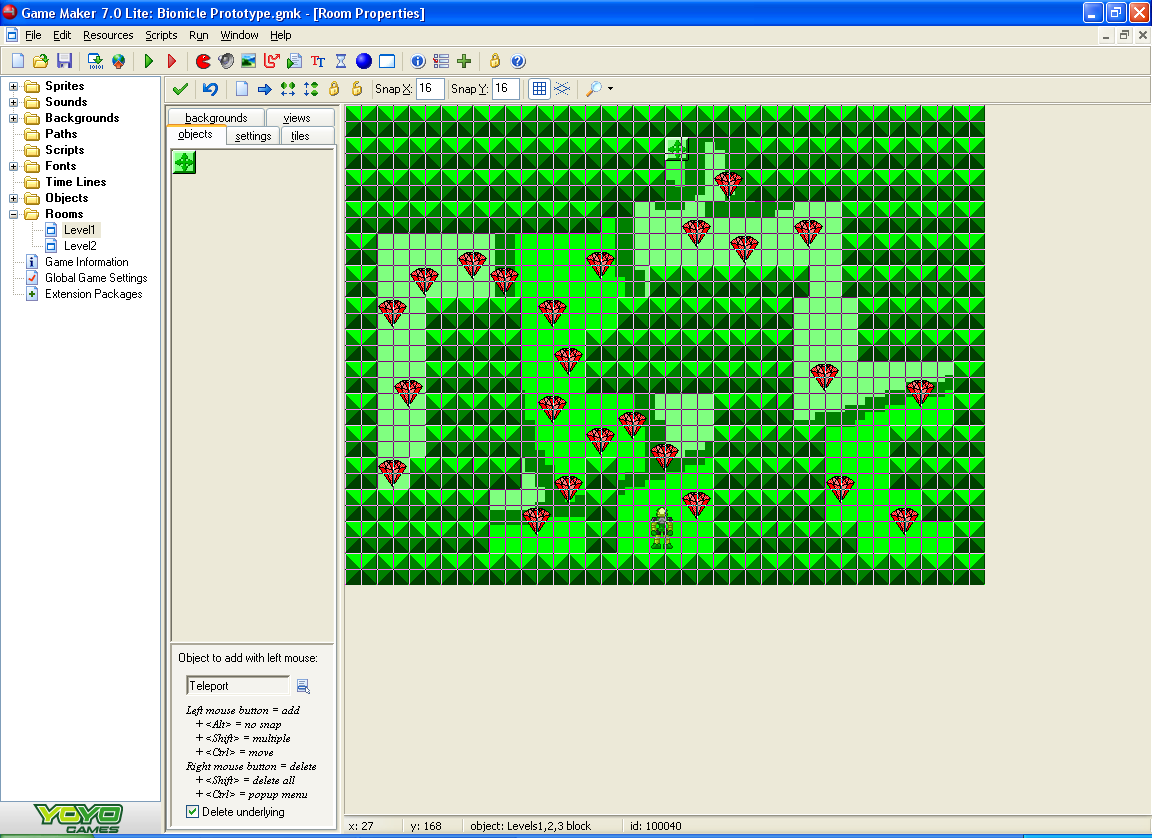Create a new object resource
1152x838 pixels.
pos(363,61)
